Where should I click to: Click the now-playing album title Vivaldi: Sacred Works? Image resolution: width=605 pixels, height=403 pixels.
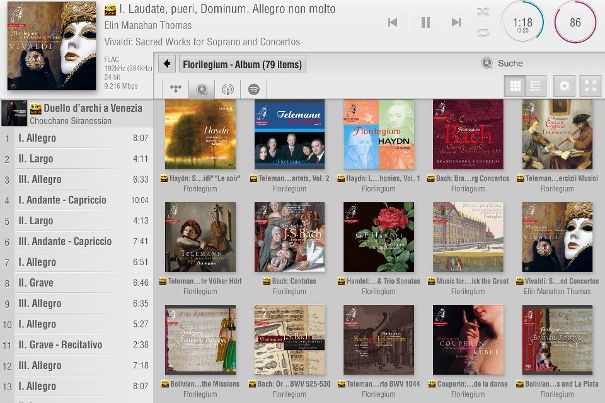click(x=202, y=42)
